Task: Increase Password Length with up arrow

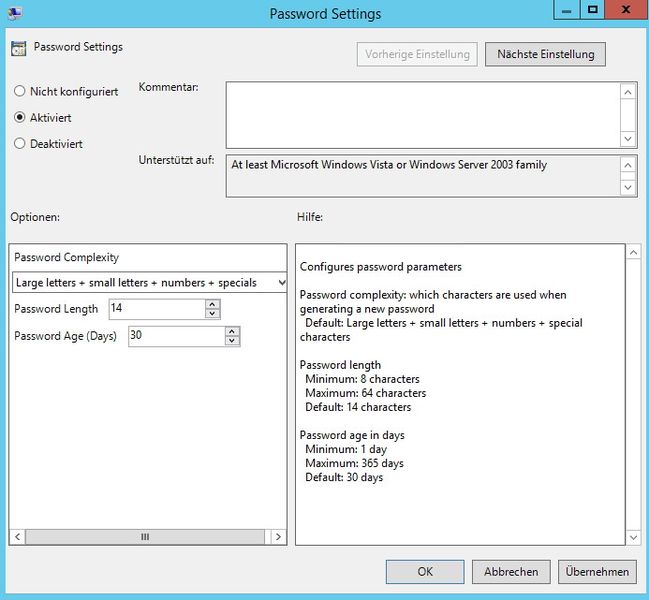Action: 212,304
